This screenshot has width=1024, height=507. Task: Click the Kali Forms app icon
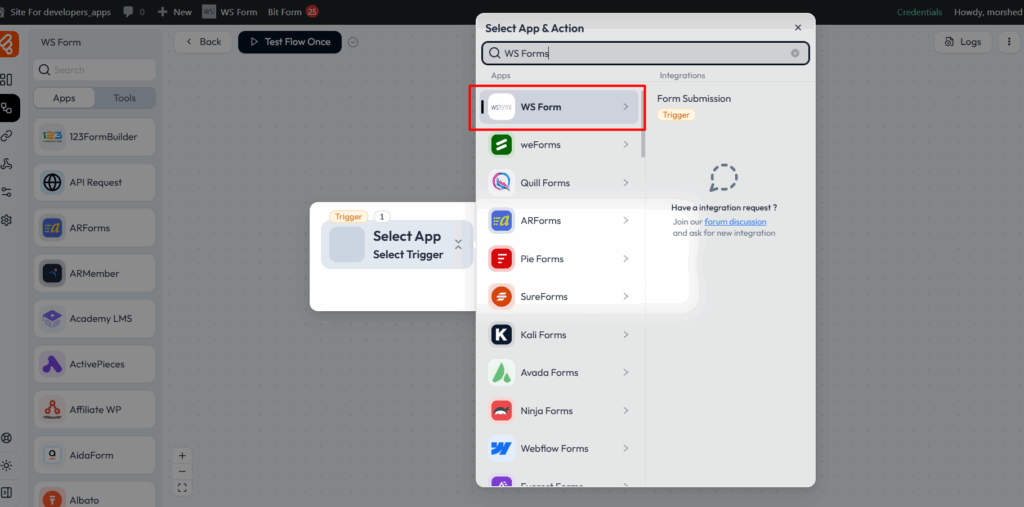coord(501,335)
